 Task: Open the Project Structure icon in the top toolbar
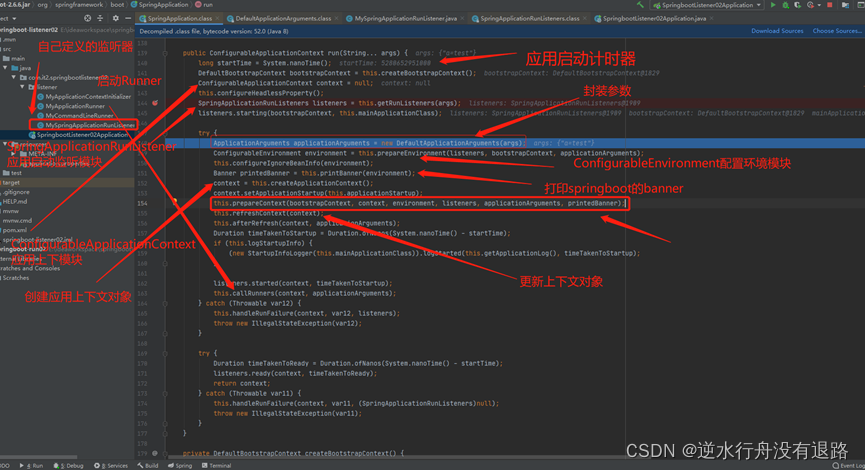[x=845, y=5]
